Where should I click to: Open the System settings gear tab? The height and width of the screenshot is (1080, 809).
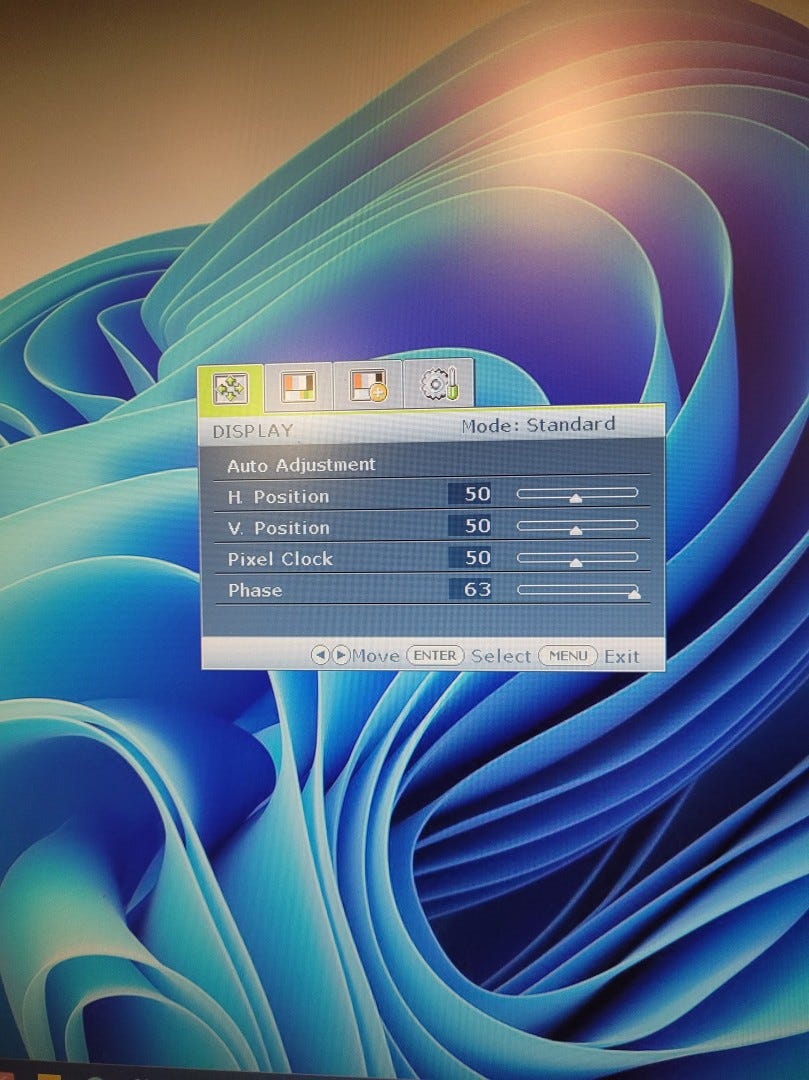(x=439, y=382)
